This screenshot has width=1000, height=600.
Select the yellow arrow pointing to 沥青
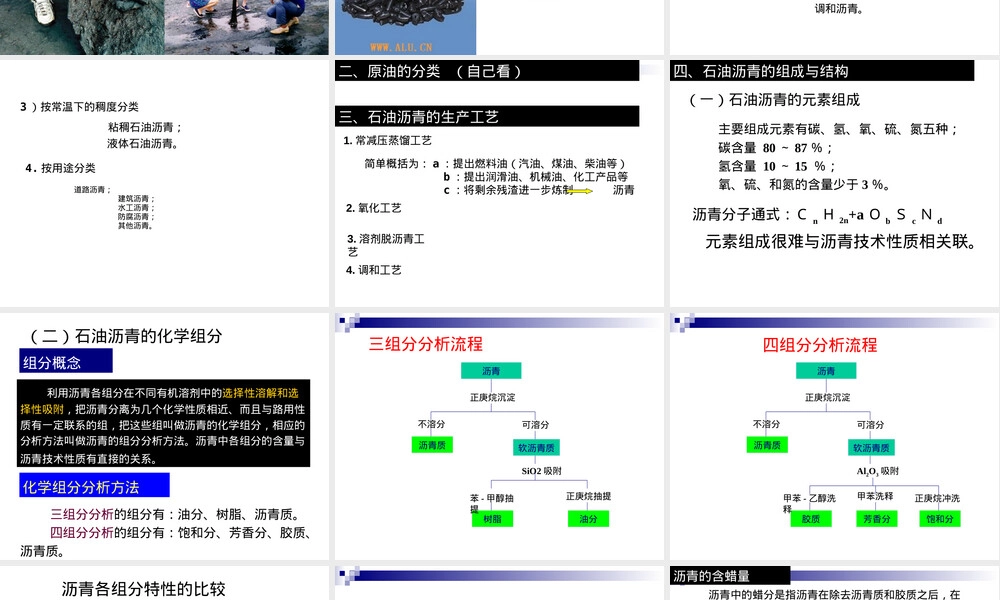coord(580,191)
